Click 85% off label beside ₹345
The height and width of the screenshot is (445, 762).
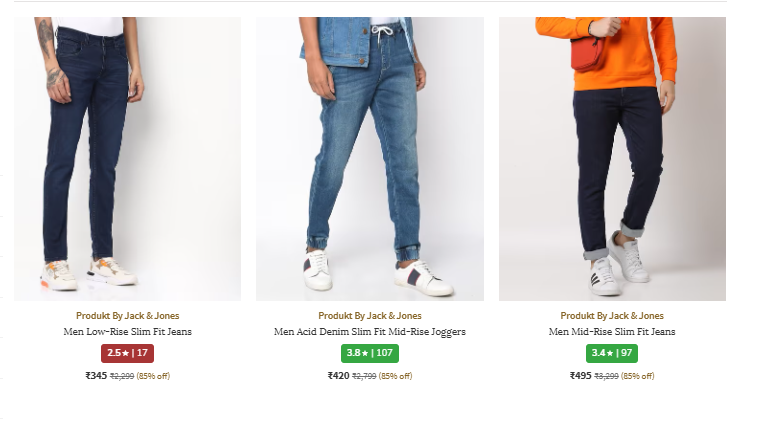153,377
